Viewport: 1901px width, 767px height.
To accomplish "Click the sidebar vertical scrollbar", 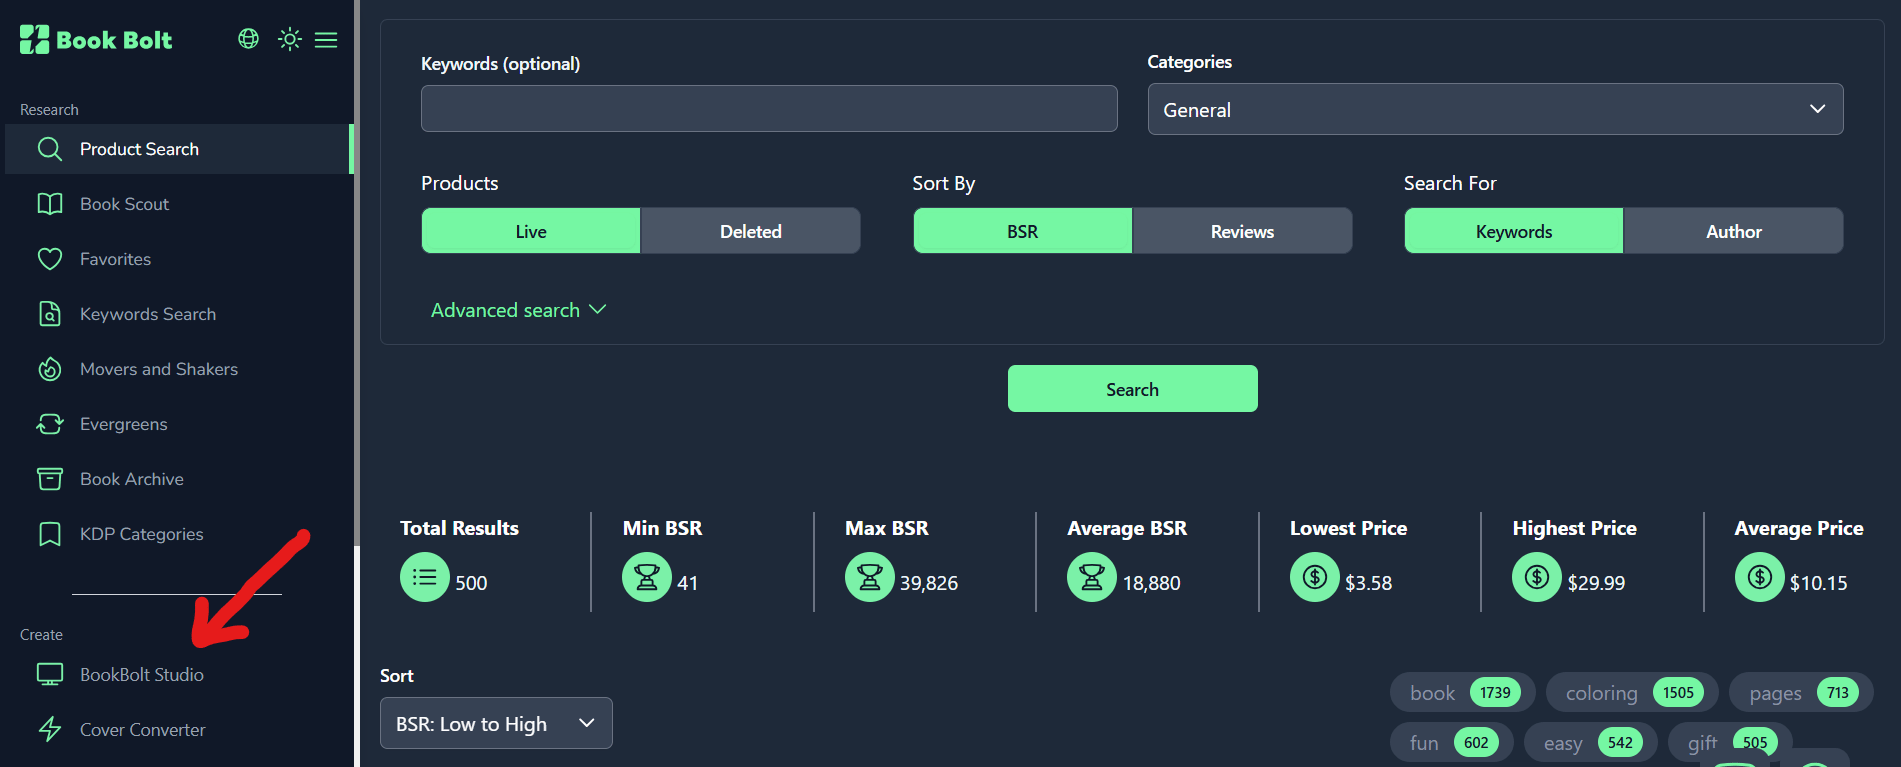I will [x=357, y=273].
